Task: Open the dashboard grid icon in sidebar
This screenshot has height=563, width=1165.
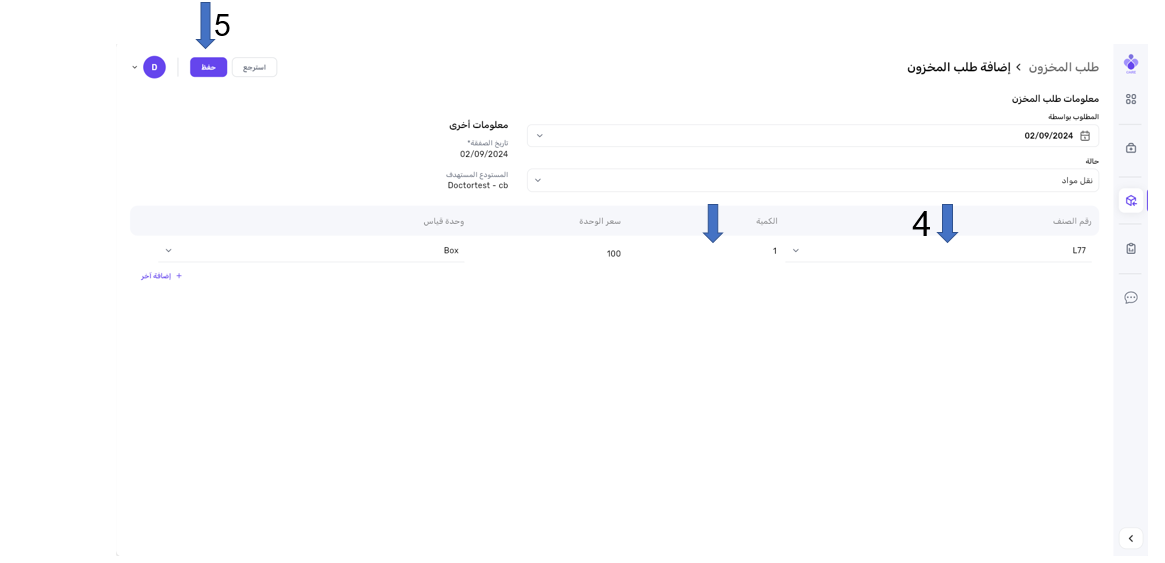Action: coord(1131,99)
